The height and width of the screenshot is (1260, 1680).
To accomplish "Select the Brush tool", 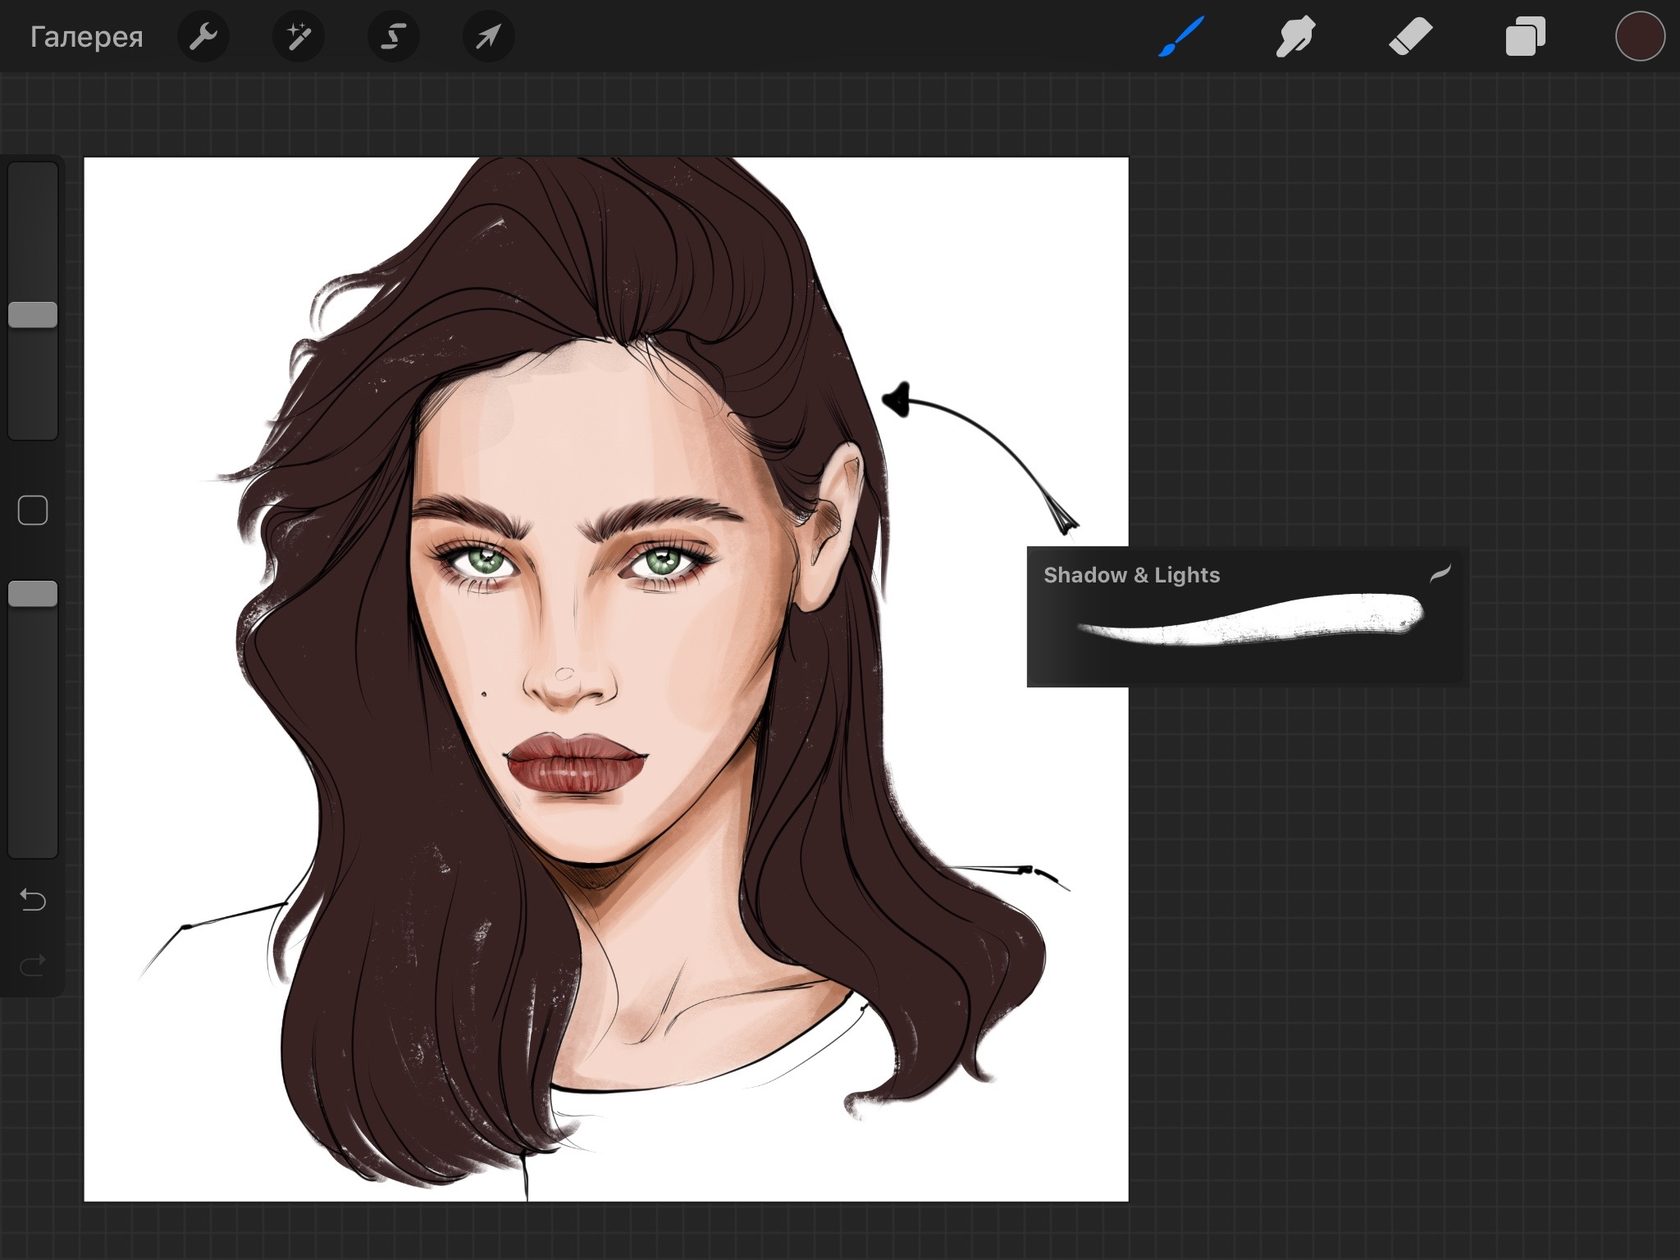I will coord(1182,37).
